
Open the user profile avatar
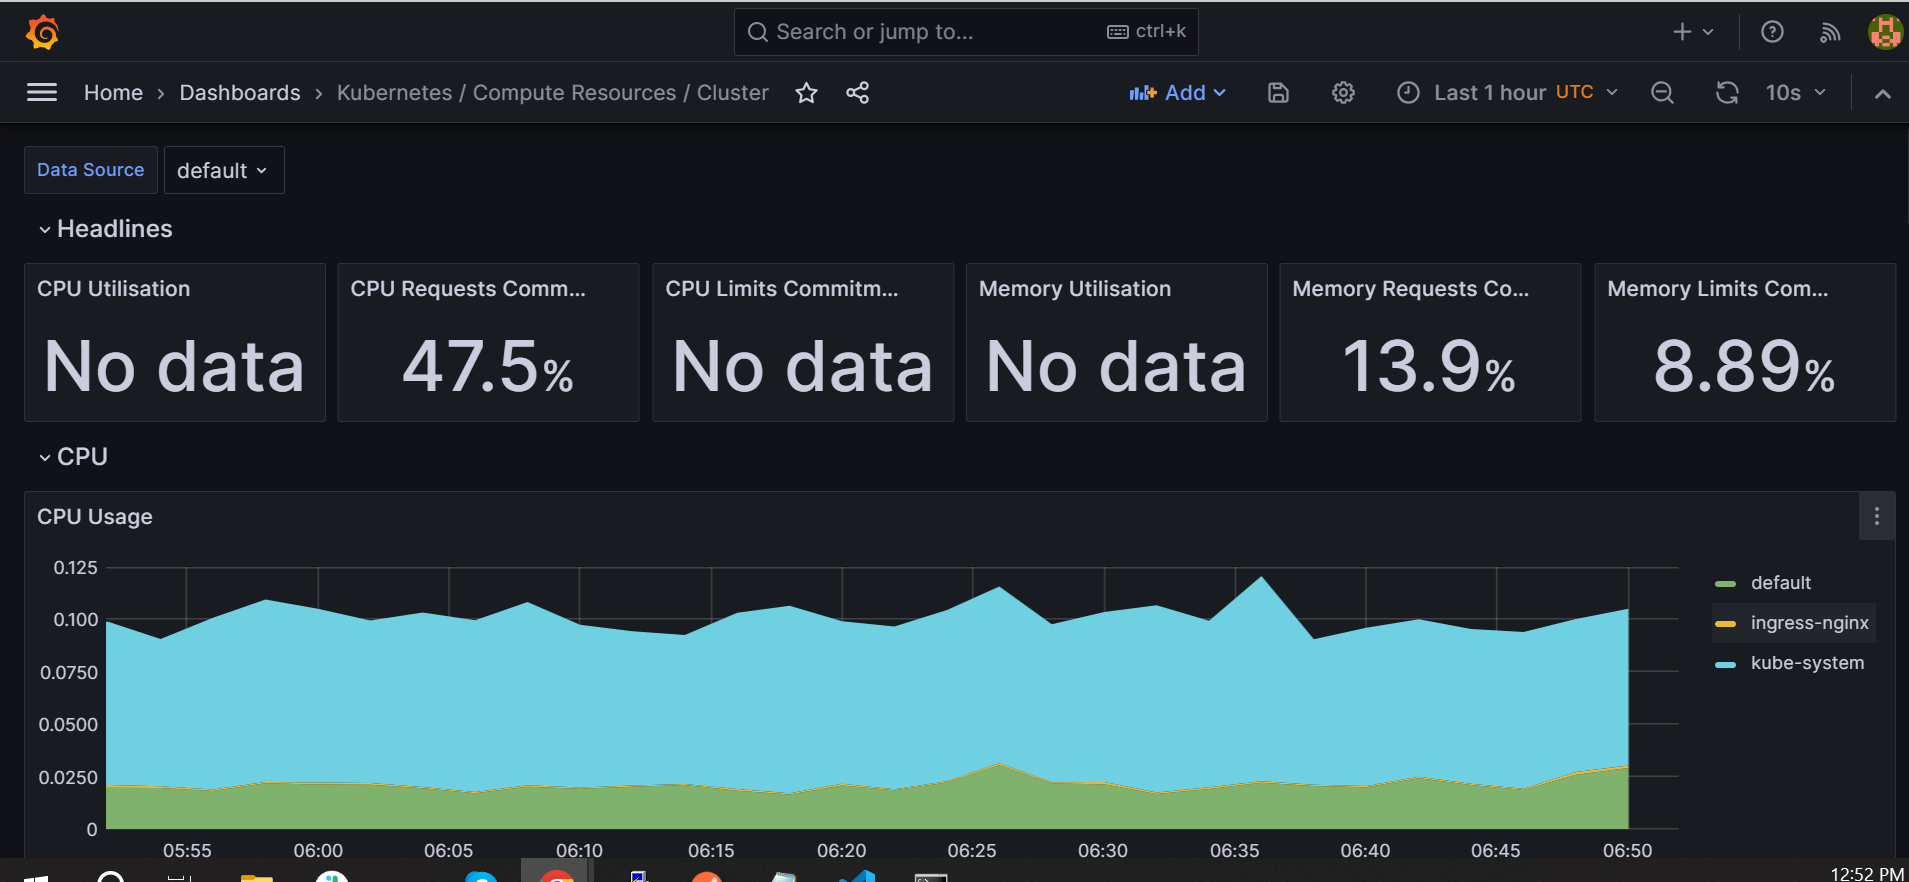click(x=1885, y=32)
